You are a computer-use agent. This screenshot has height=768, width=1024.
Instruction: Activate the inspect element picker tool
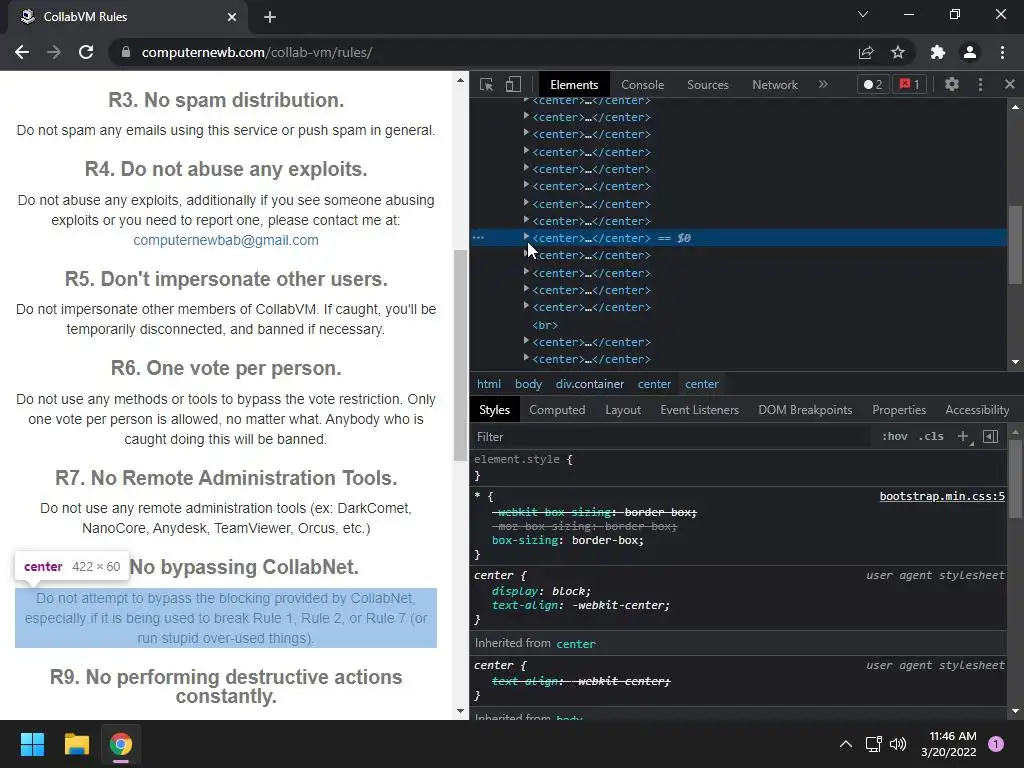487,84
